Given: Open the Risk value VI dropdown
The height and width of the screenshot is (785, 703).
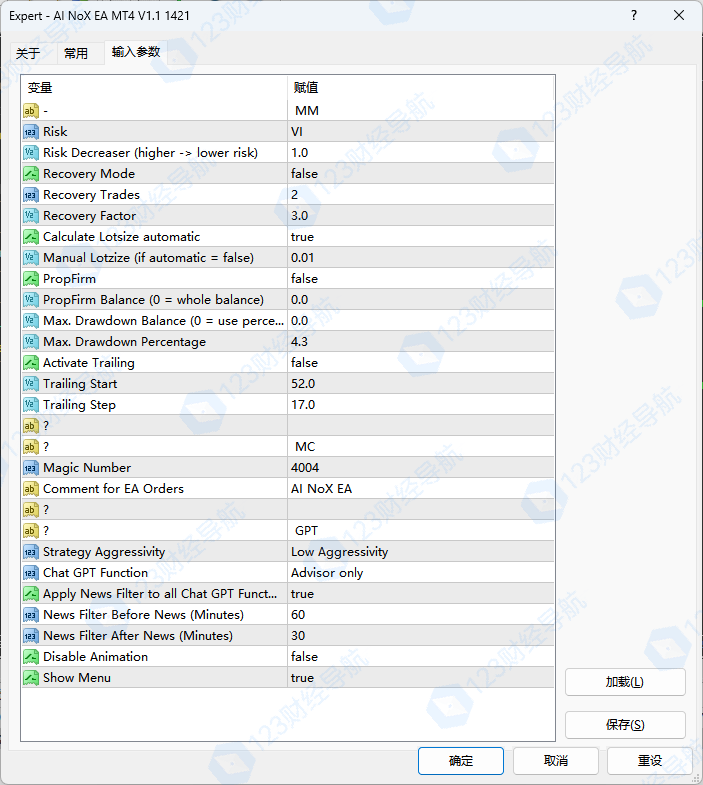Looking at the screenshot, I should tap(421, 132).
